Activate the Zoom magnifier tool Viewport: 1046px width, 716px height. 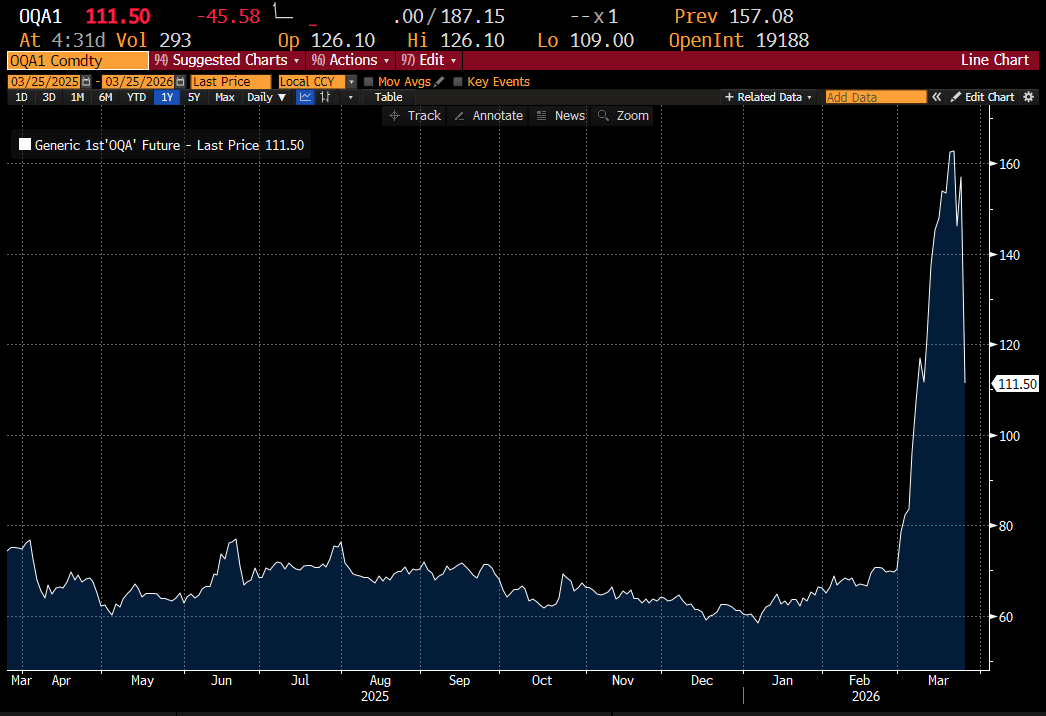coord(623,115)
